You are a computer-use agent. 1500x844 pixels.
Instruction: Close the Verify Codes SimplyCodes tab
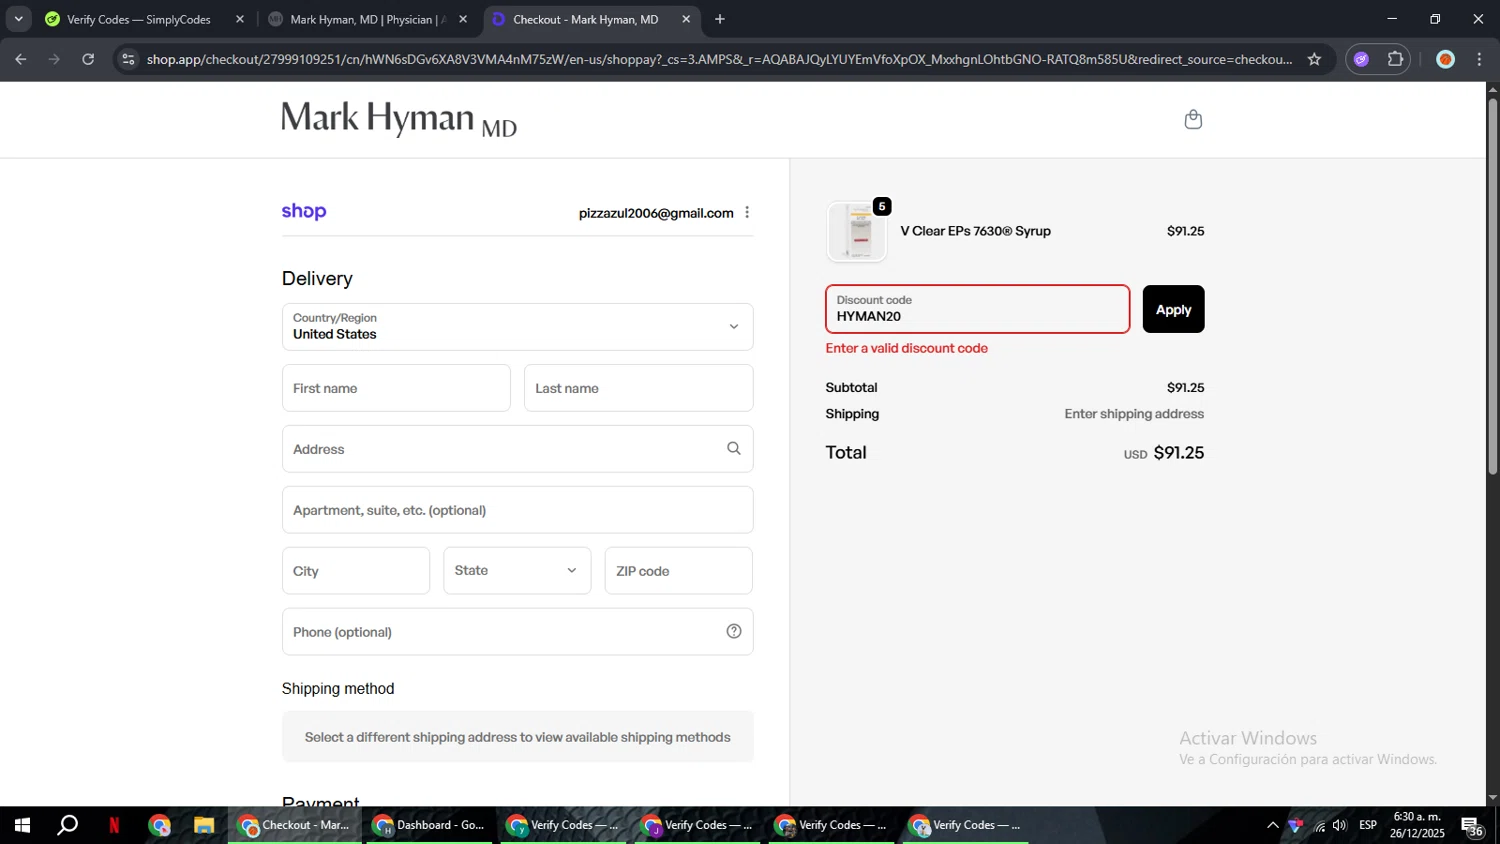[240, 19]
